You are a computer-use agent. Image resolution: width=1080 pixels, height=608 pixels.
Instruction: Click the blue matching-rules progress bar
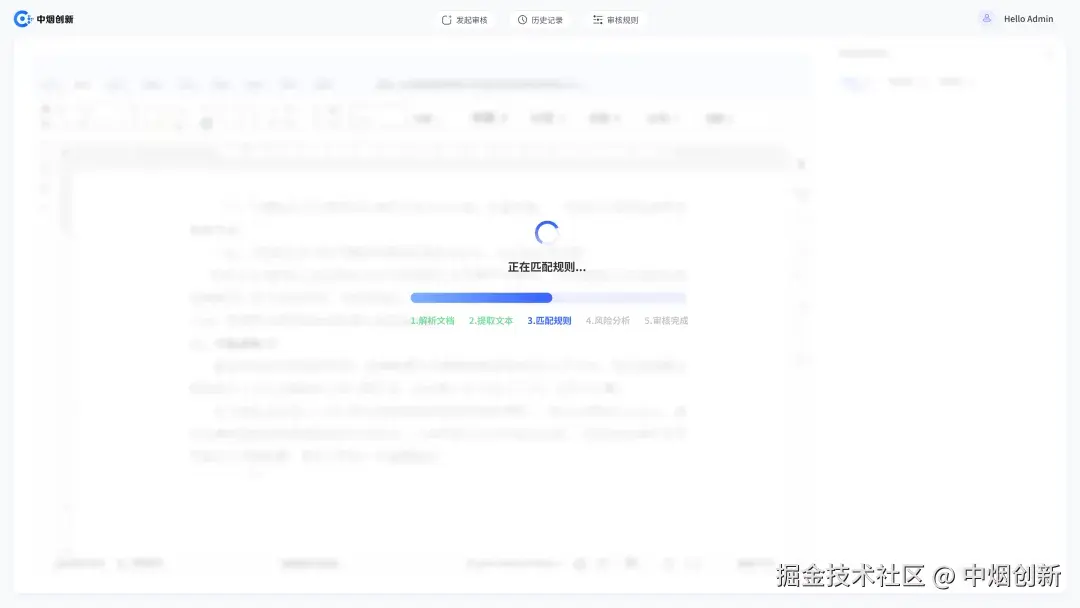(480, 297)
